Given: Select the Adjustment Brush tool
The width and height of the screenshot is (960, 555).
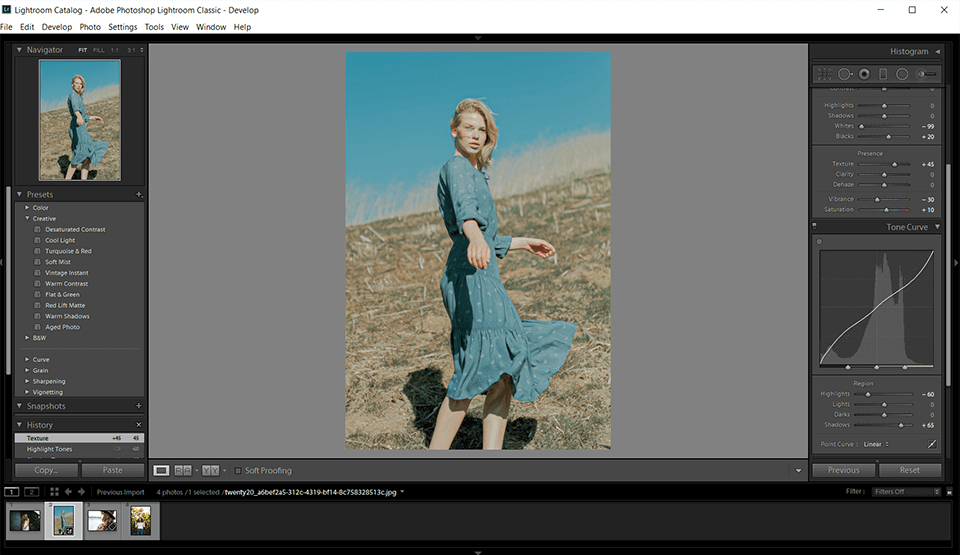Looking at the screenshot, I should [x=926, y=74].
